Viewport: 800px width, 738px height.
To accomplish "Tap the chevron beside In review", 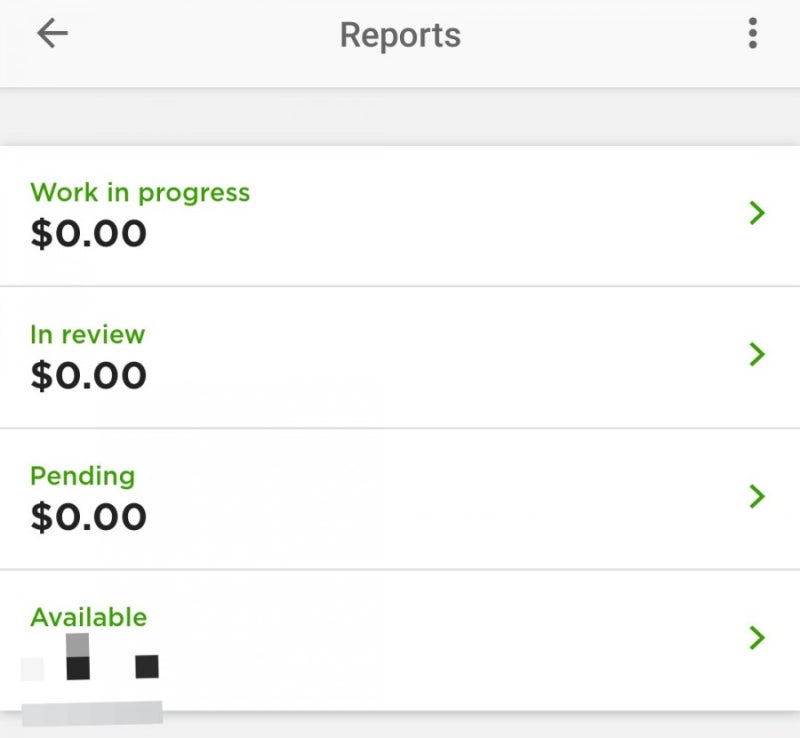I will (x=757, y=355).
